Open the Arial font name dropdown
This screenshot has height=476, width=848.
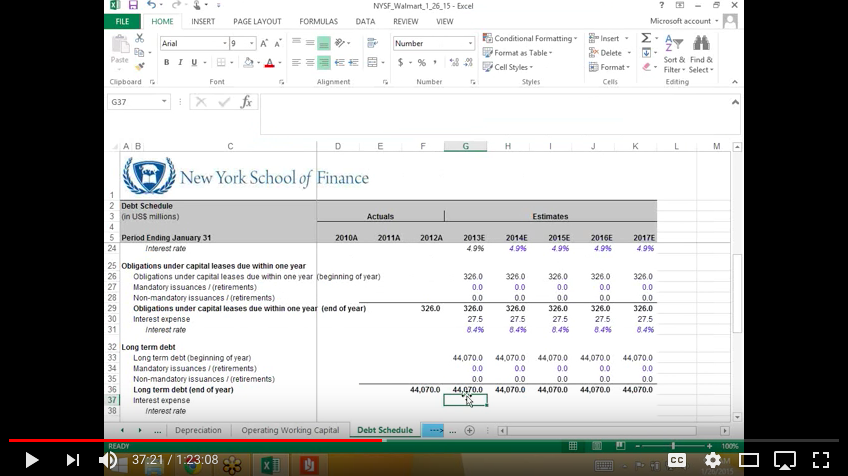pos(224,44)
